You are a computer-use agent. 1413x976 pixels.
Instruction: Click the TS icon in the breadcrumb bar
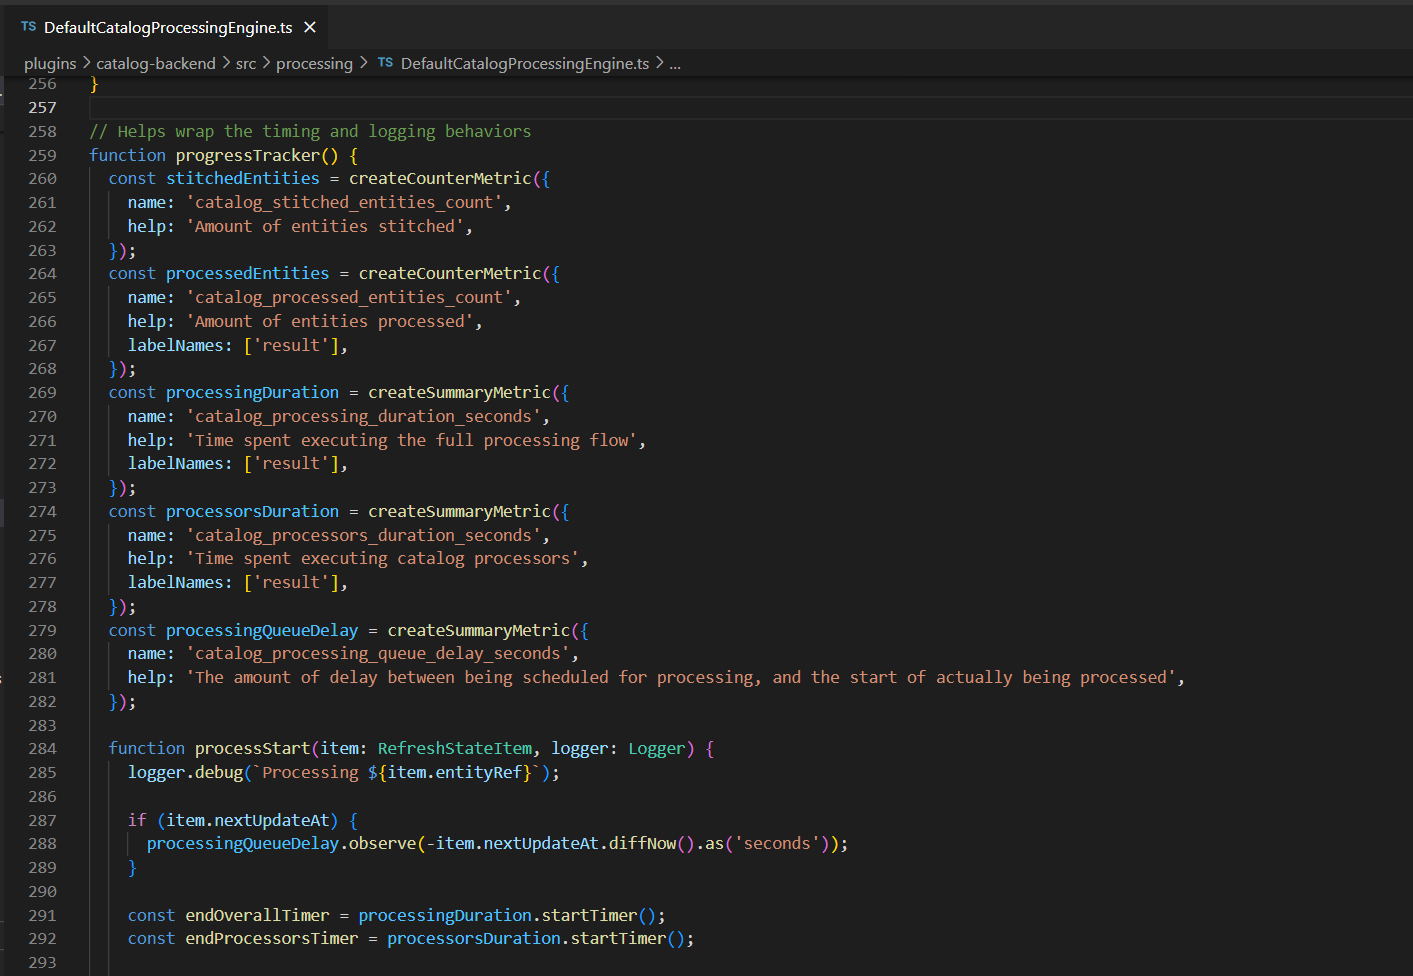click(385, 63)
